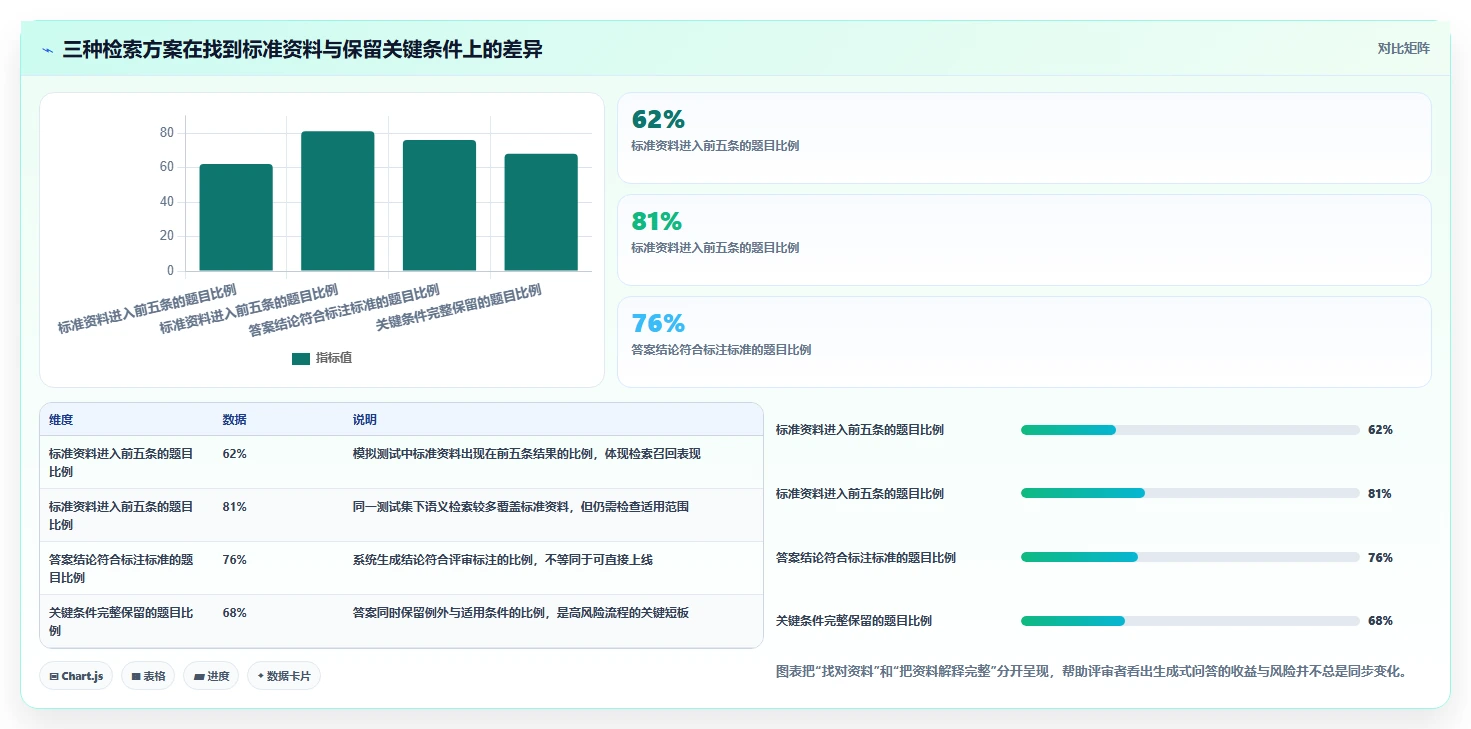Click the 关键条件完整保留 progress row label

point(854,621)
